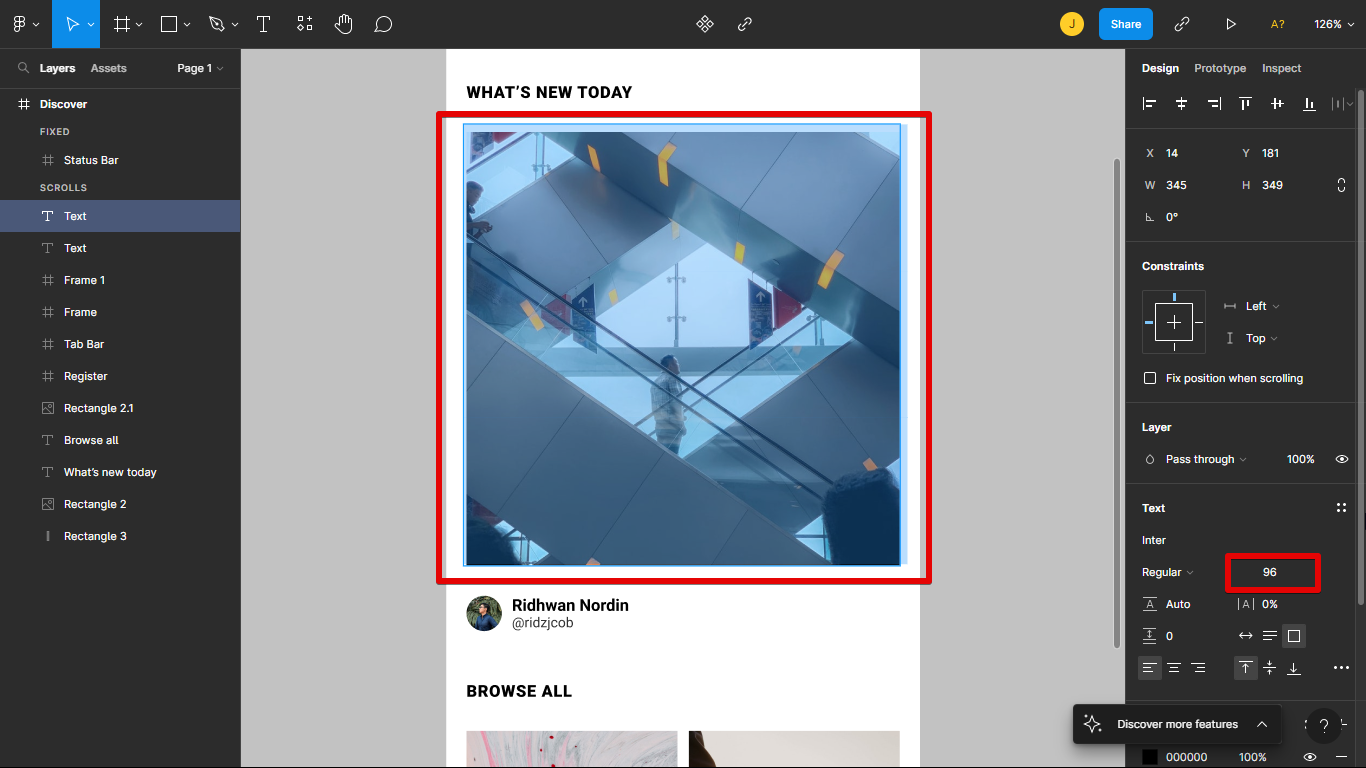Align selection to the top
Viewport: 1366px width, 768px height.
point(1246,103)
